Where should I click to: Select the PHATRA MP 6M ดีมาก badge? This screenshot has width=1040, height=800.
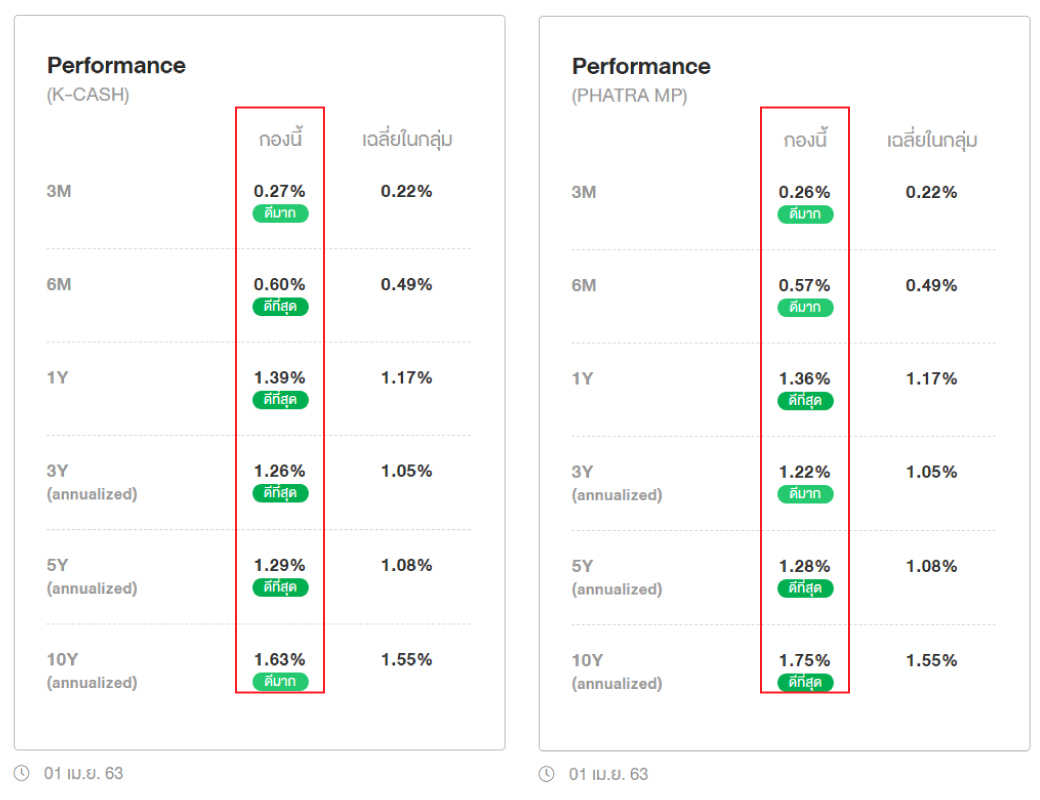pyautogui.click(x=805, y=307)
